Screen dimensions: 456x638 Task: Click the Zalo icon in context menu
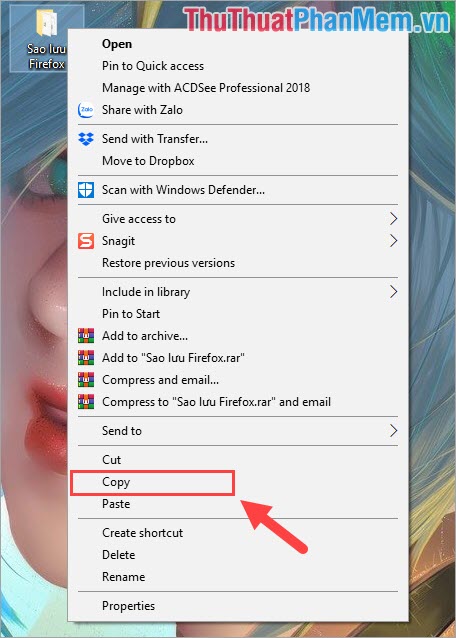pyautogui.click(x=86, y=110)
